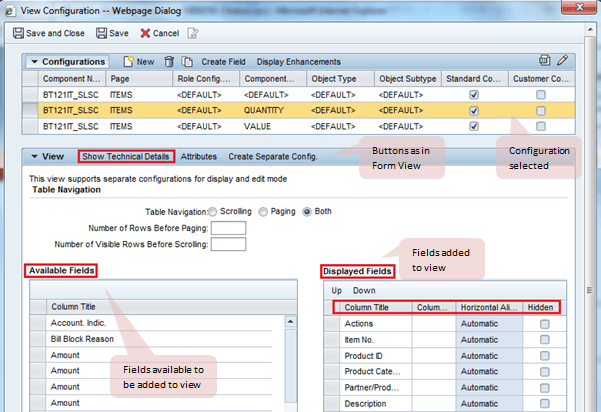The width and height of the screenshot is (601, 412).
Task: Click the Save and Close button
Action: click(50, 32)
